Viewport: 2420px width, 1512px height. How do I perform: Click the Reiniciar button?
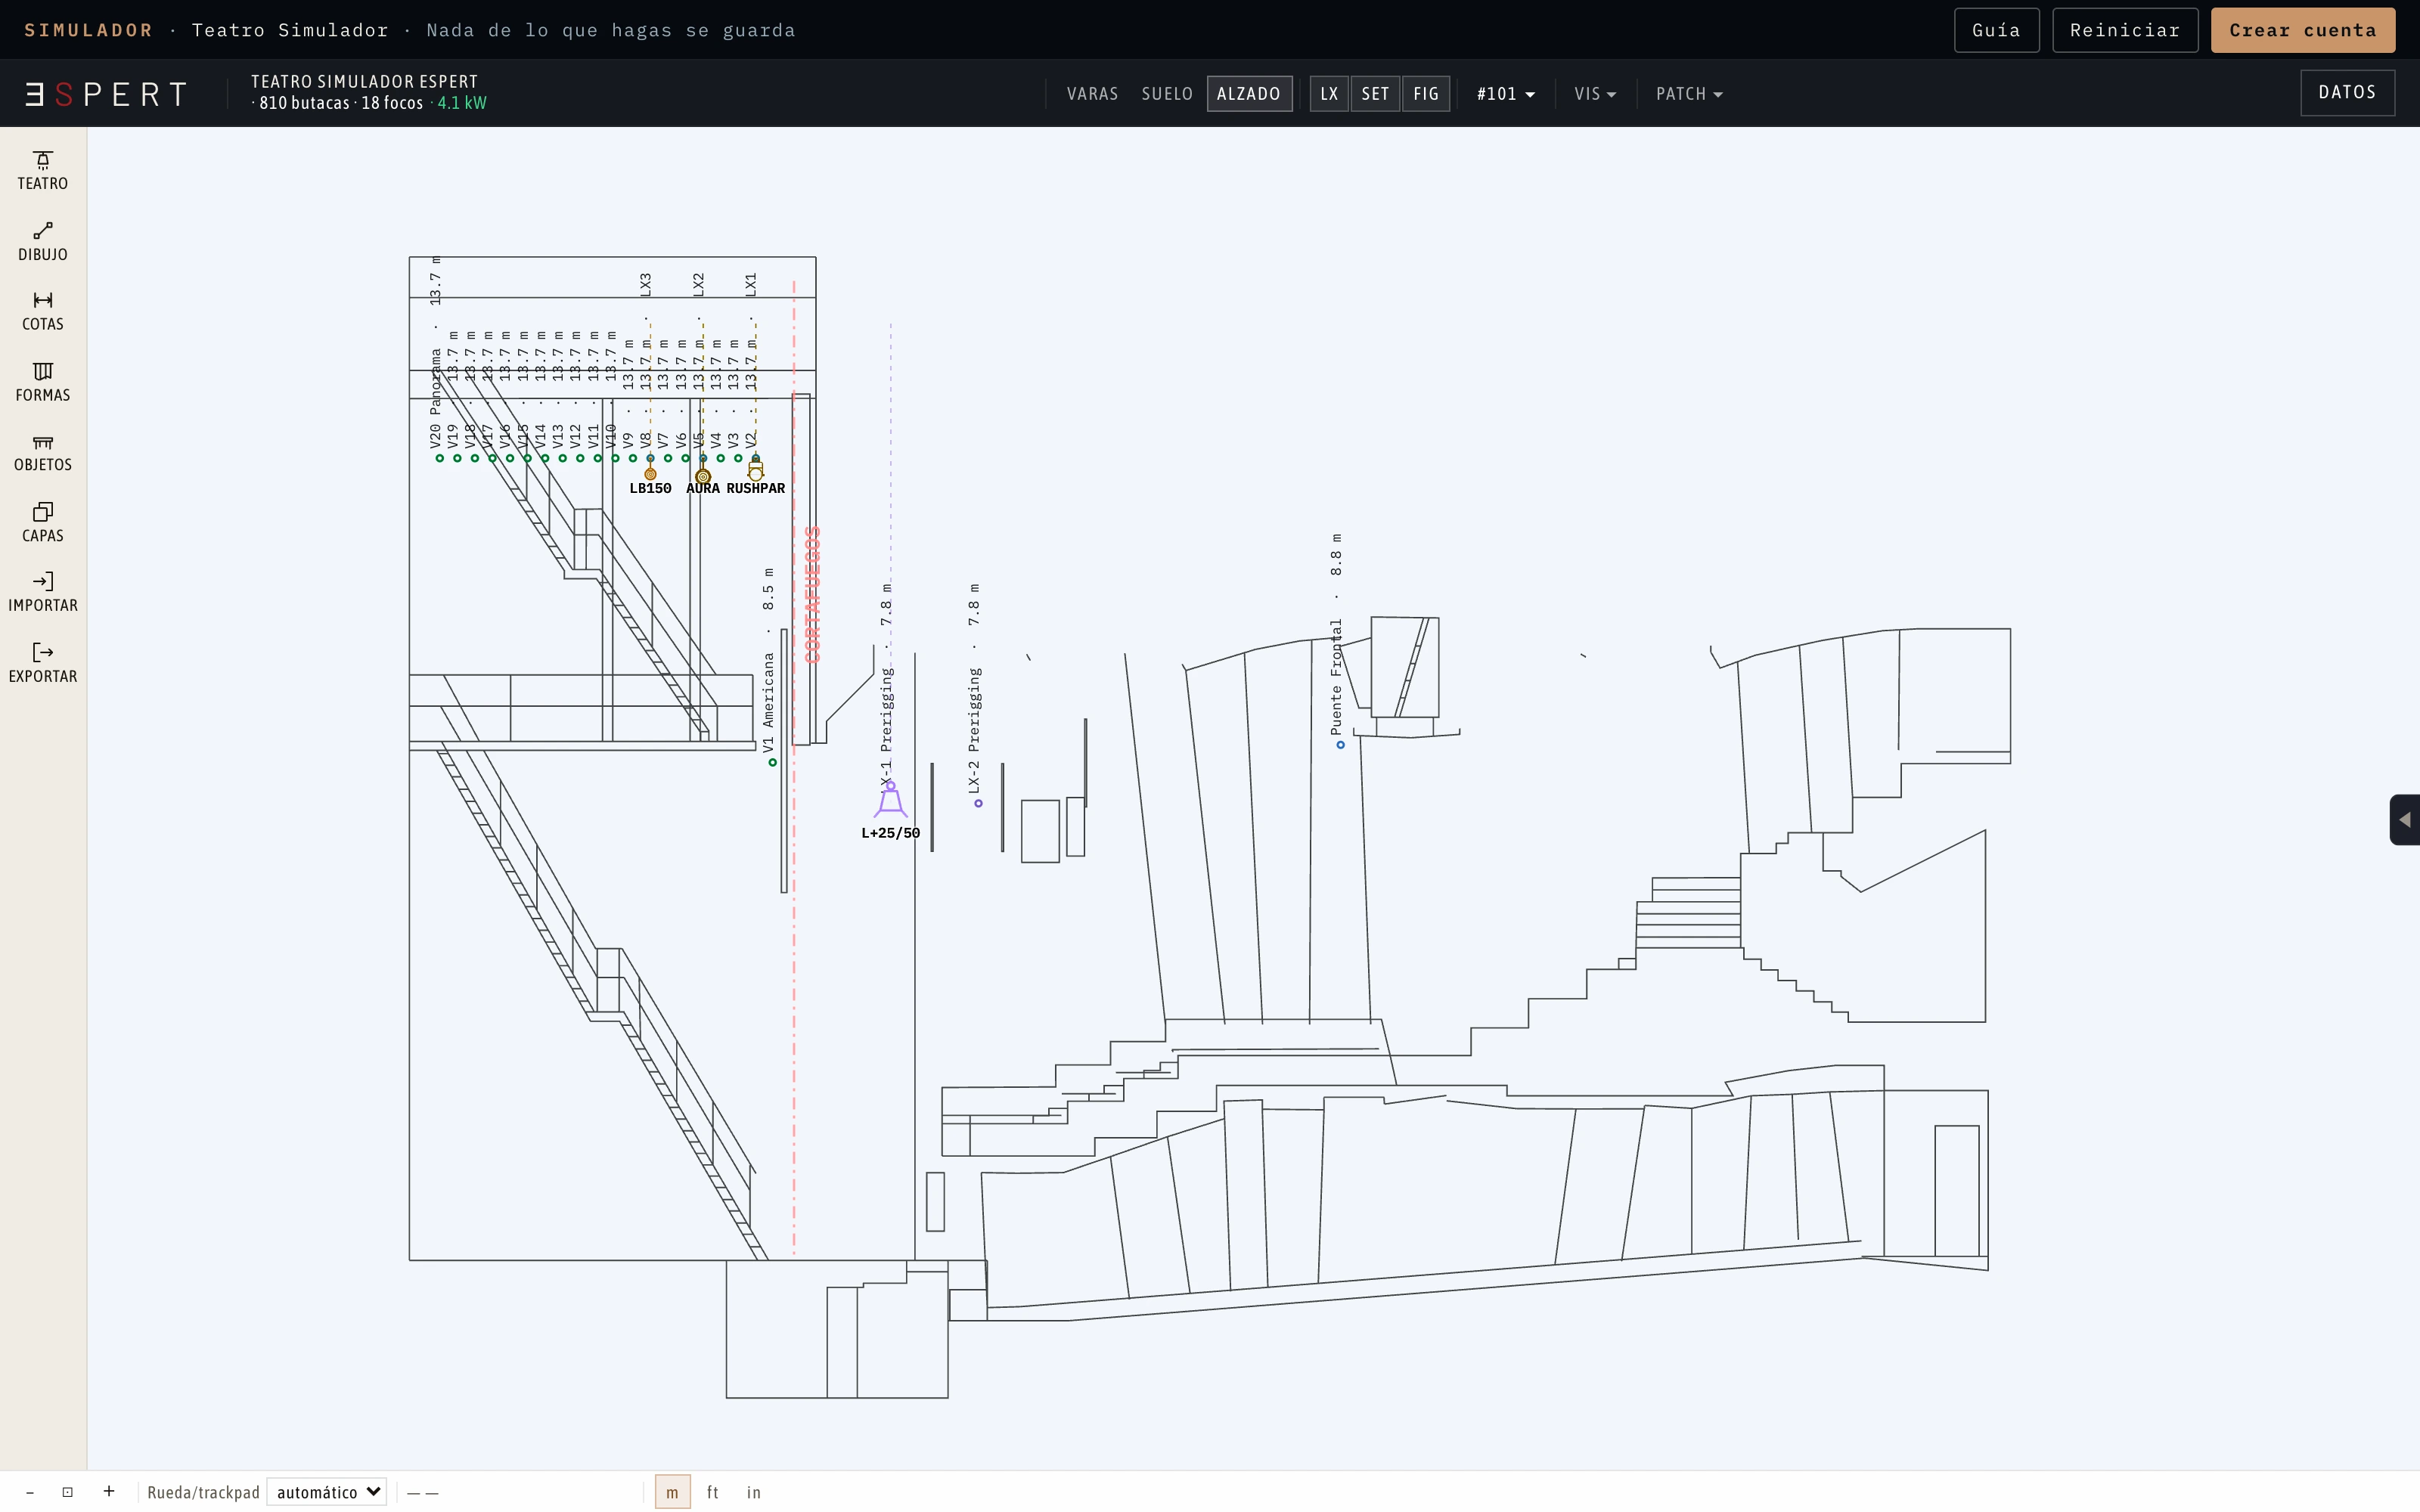tap(2125, 30)
